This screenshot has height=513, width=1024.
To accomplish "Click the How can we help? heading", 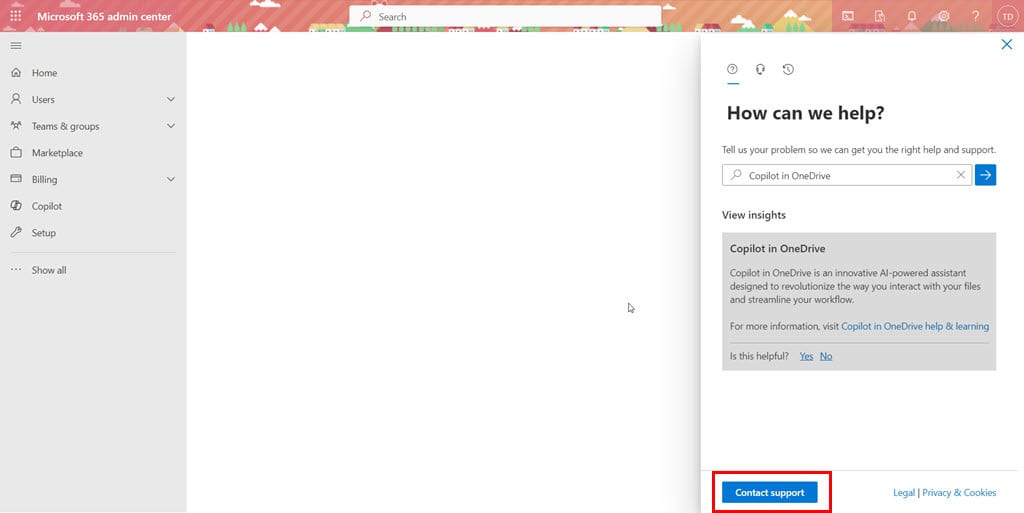I will tap(805, 113).
